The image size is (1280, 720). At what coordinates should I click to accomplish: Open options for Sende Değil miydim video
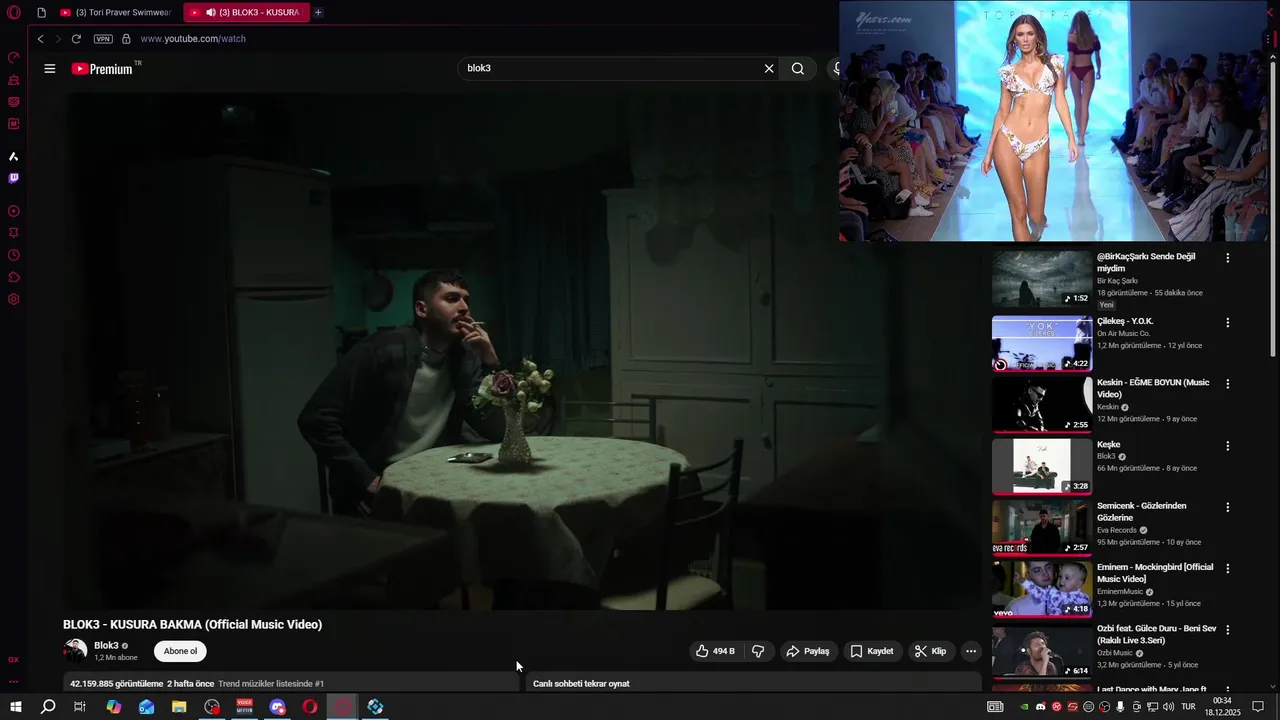tap(1228, 258)
